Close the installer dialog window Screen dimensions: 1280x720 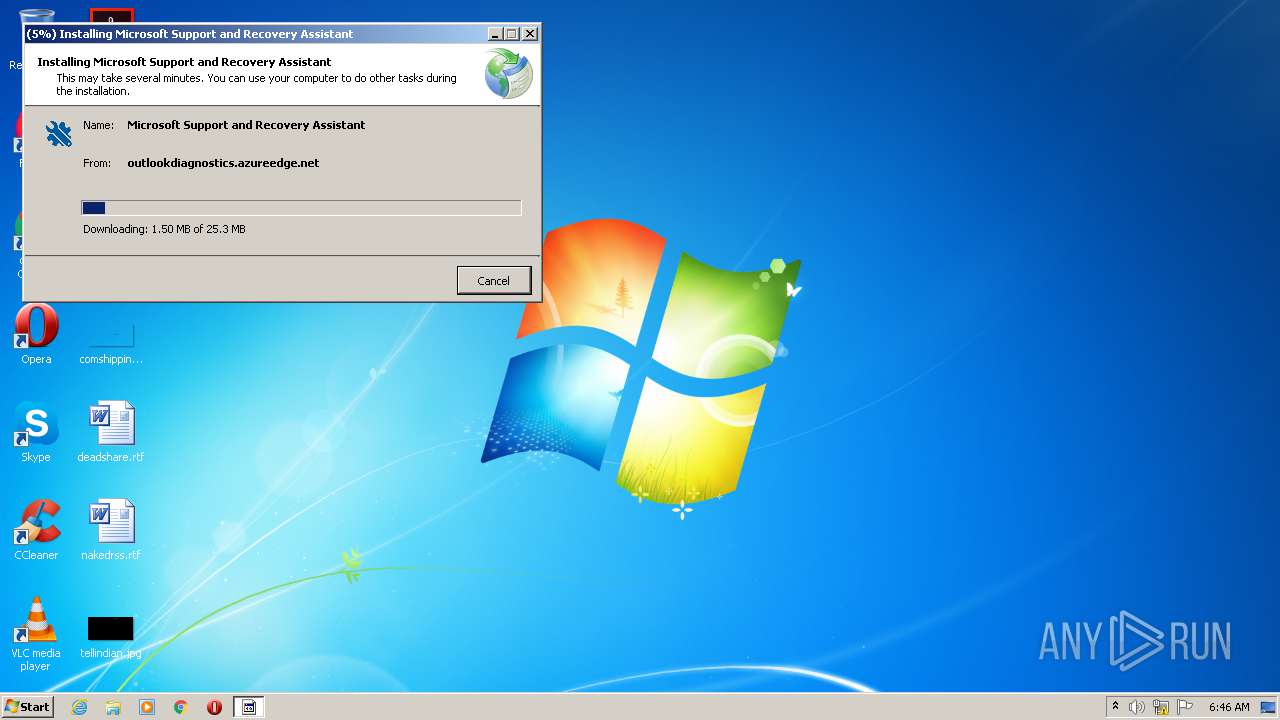click(530, 34)
